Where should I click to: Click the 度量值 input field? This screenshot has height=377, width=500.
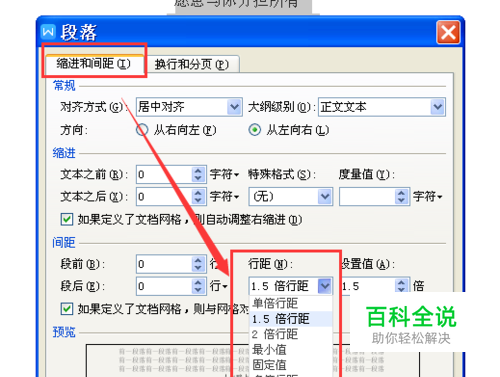coord(367,197)
